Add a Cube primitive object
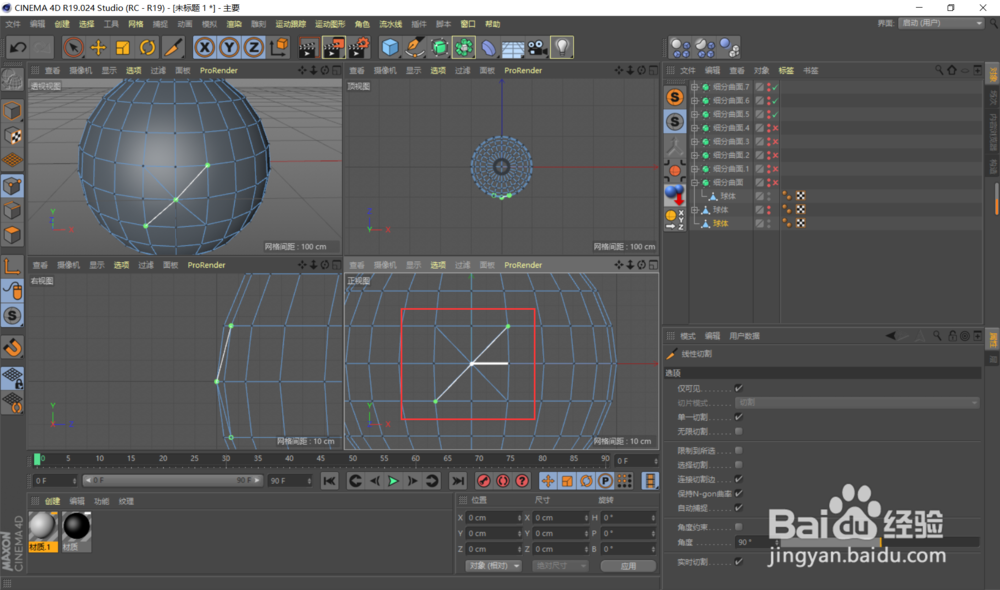1000x590 pixels. (x=390, y=47)
